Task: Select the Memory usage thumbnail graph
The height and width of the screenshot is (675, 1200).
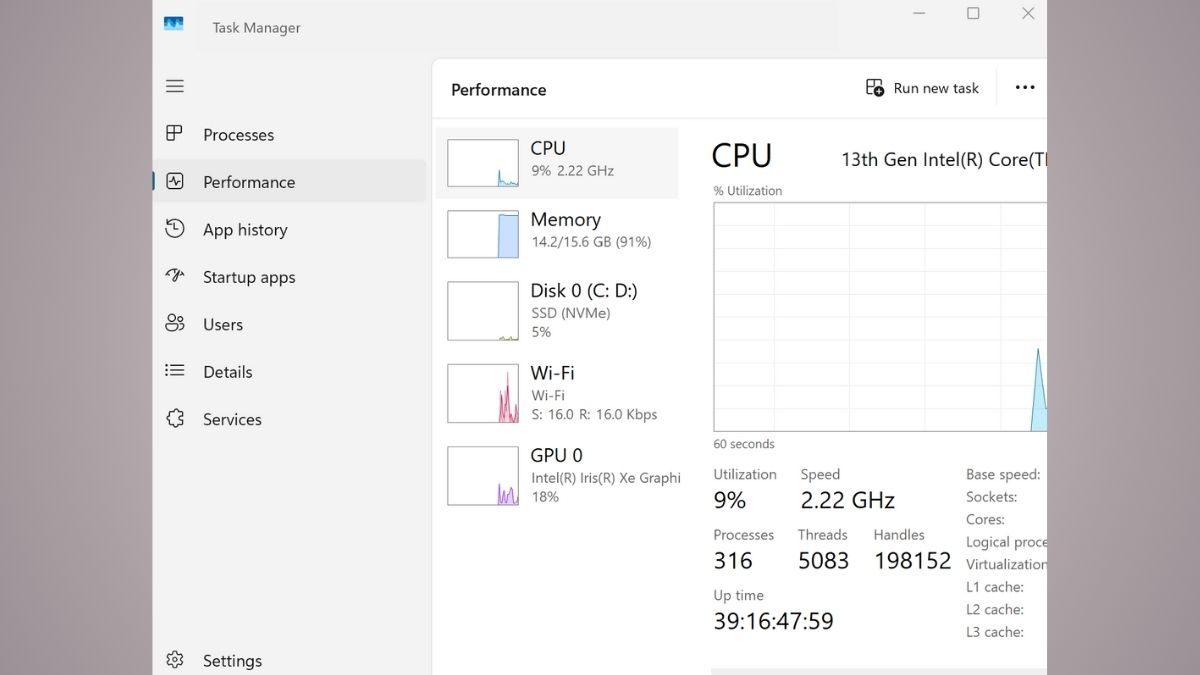Action: pyautogui.click(x=483, y=234)
